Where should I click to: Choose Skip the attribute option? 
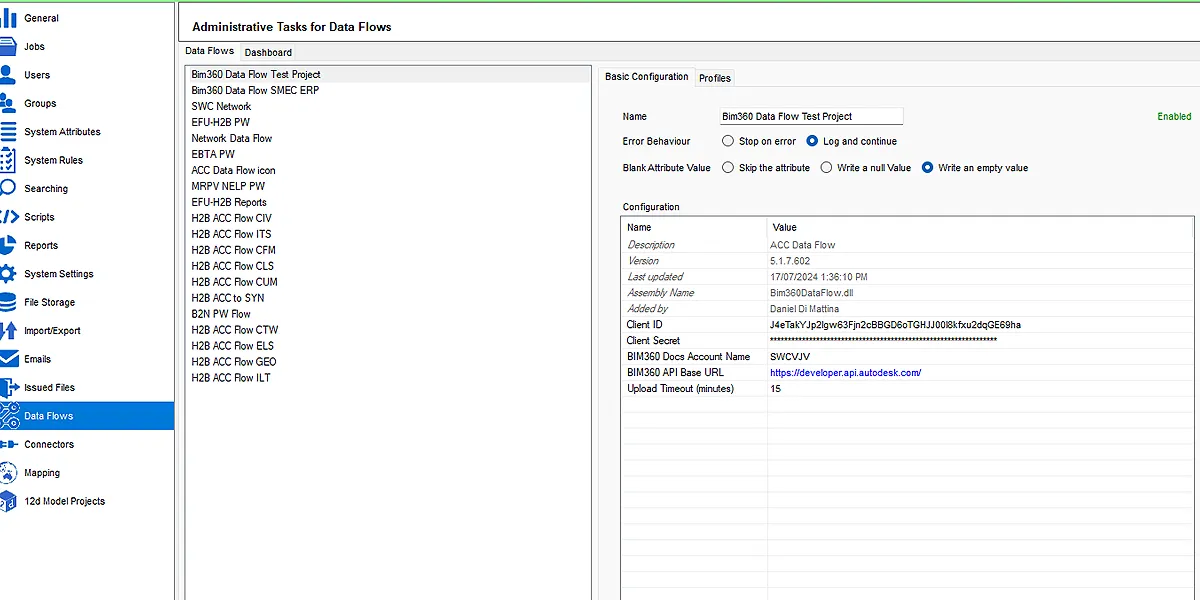pyautogui.click(x=728, y=168)
